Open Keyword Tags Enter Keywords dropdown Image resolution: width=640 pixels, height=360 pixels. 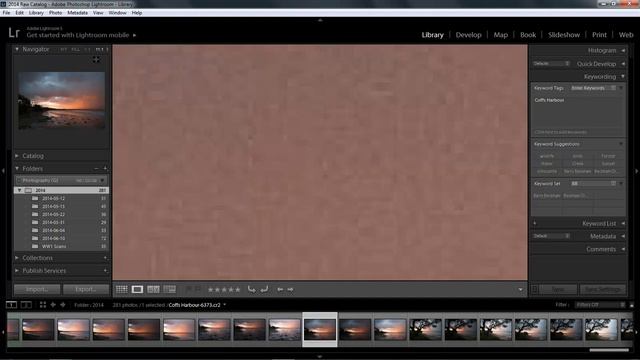[593, 88]
